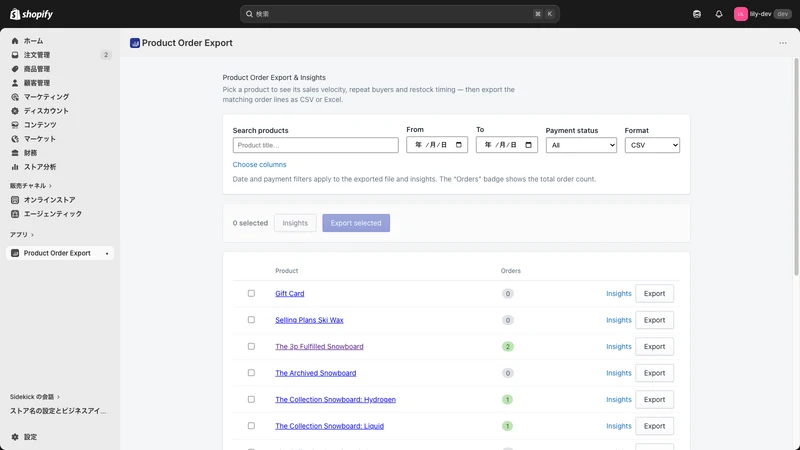The height and width of the screenshot is (450, 800).
Task: Check the Selling Plans Ski Wax checkbox
Action: click(251, 320)
